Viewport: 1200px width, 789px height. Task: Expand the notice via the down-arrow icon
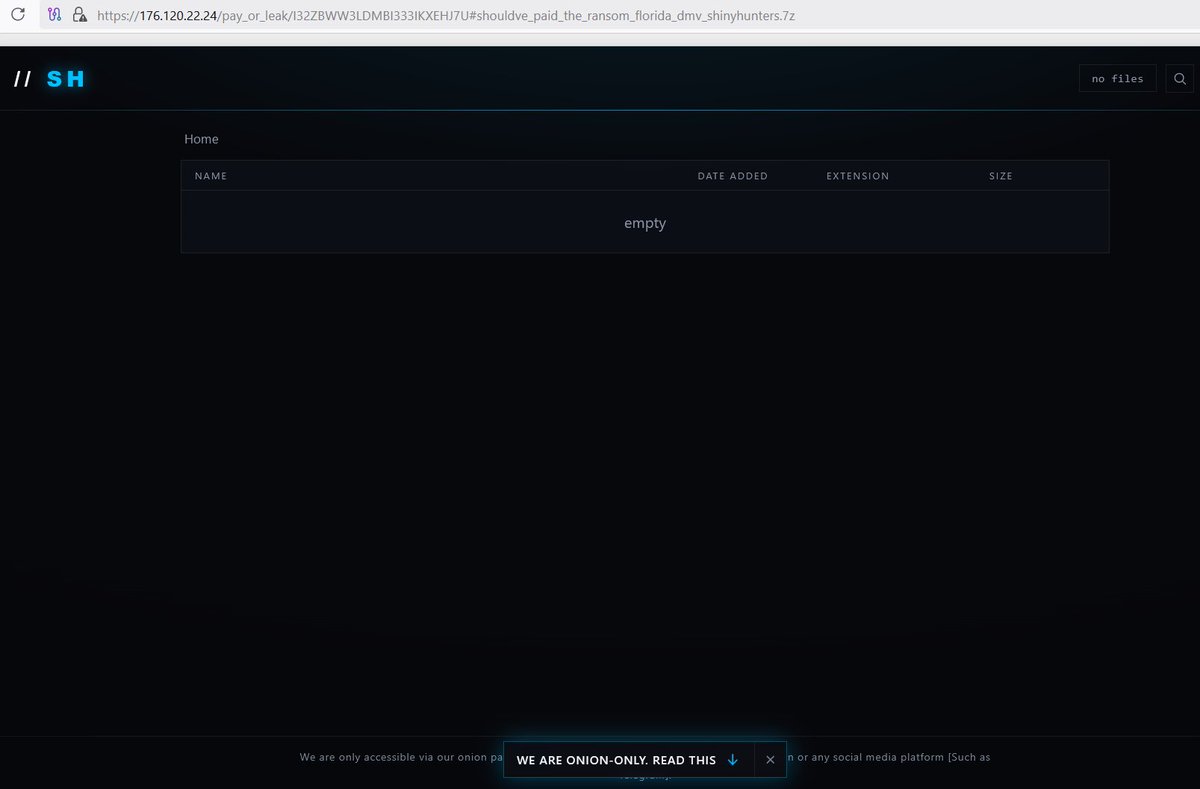733,760
